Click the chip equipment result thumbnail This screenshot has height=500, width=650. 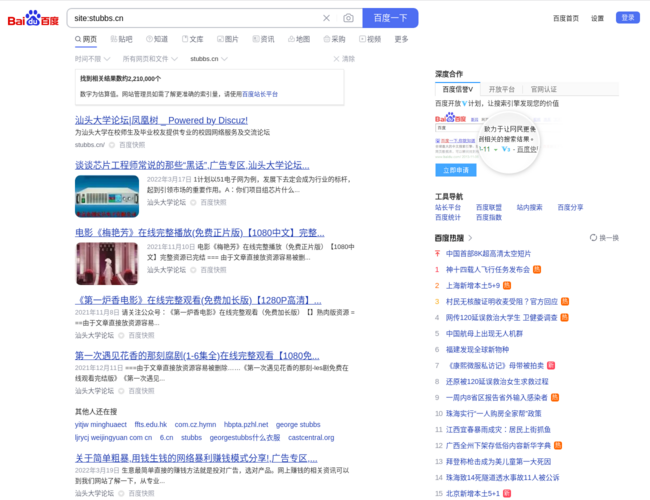(x=107, y=196)
